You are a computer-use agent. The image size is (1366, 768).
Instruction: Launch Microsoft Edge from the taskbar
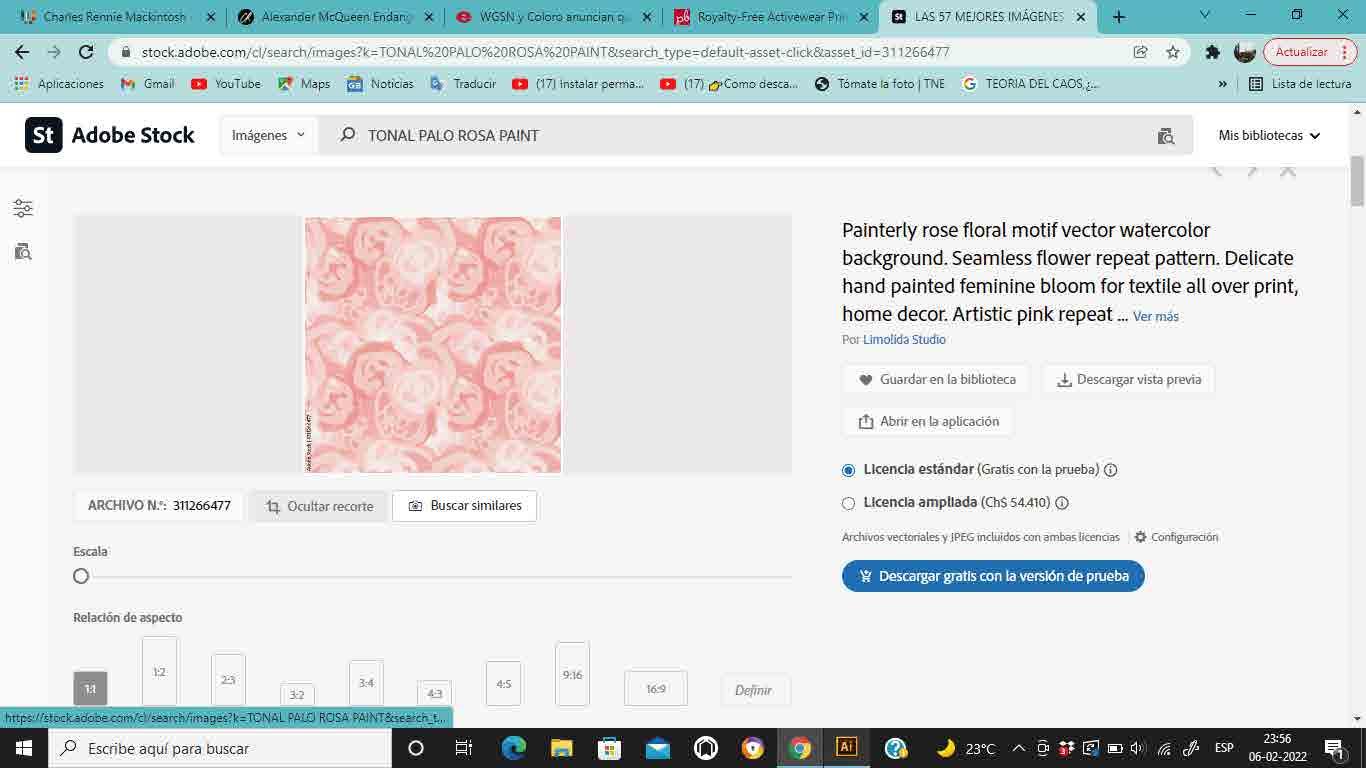(513, 748)
